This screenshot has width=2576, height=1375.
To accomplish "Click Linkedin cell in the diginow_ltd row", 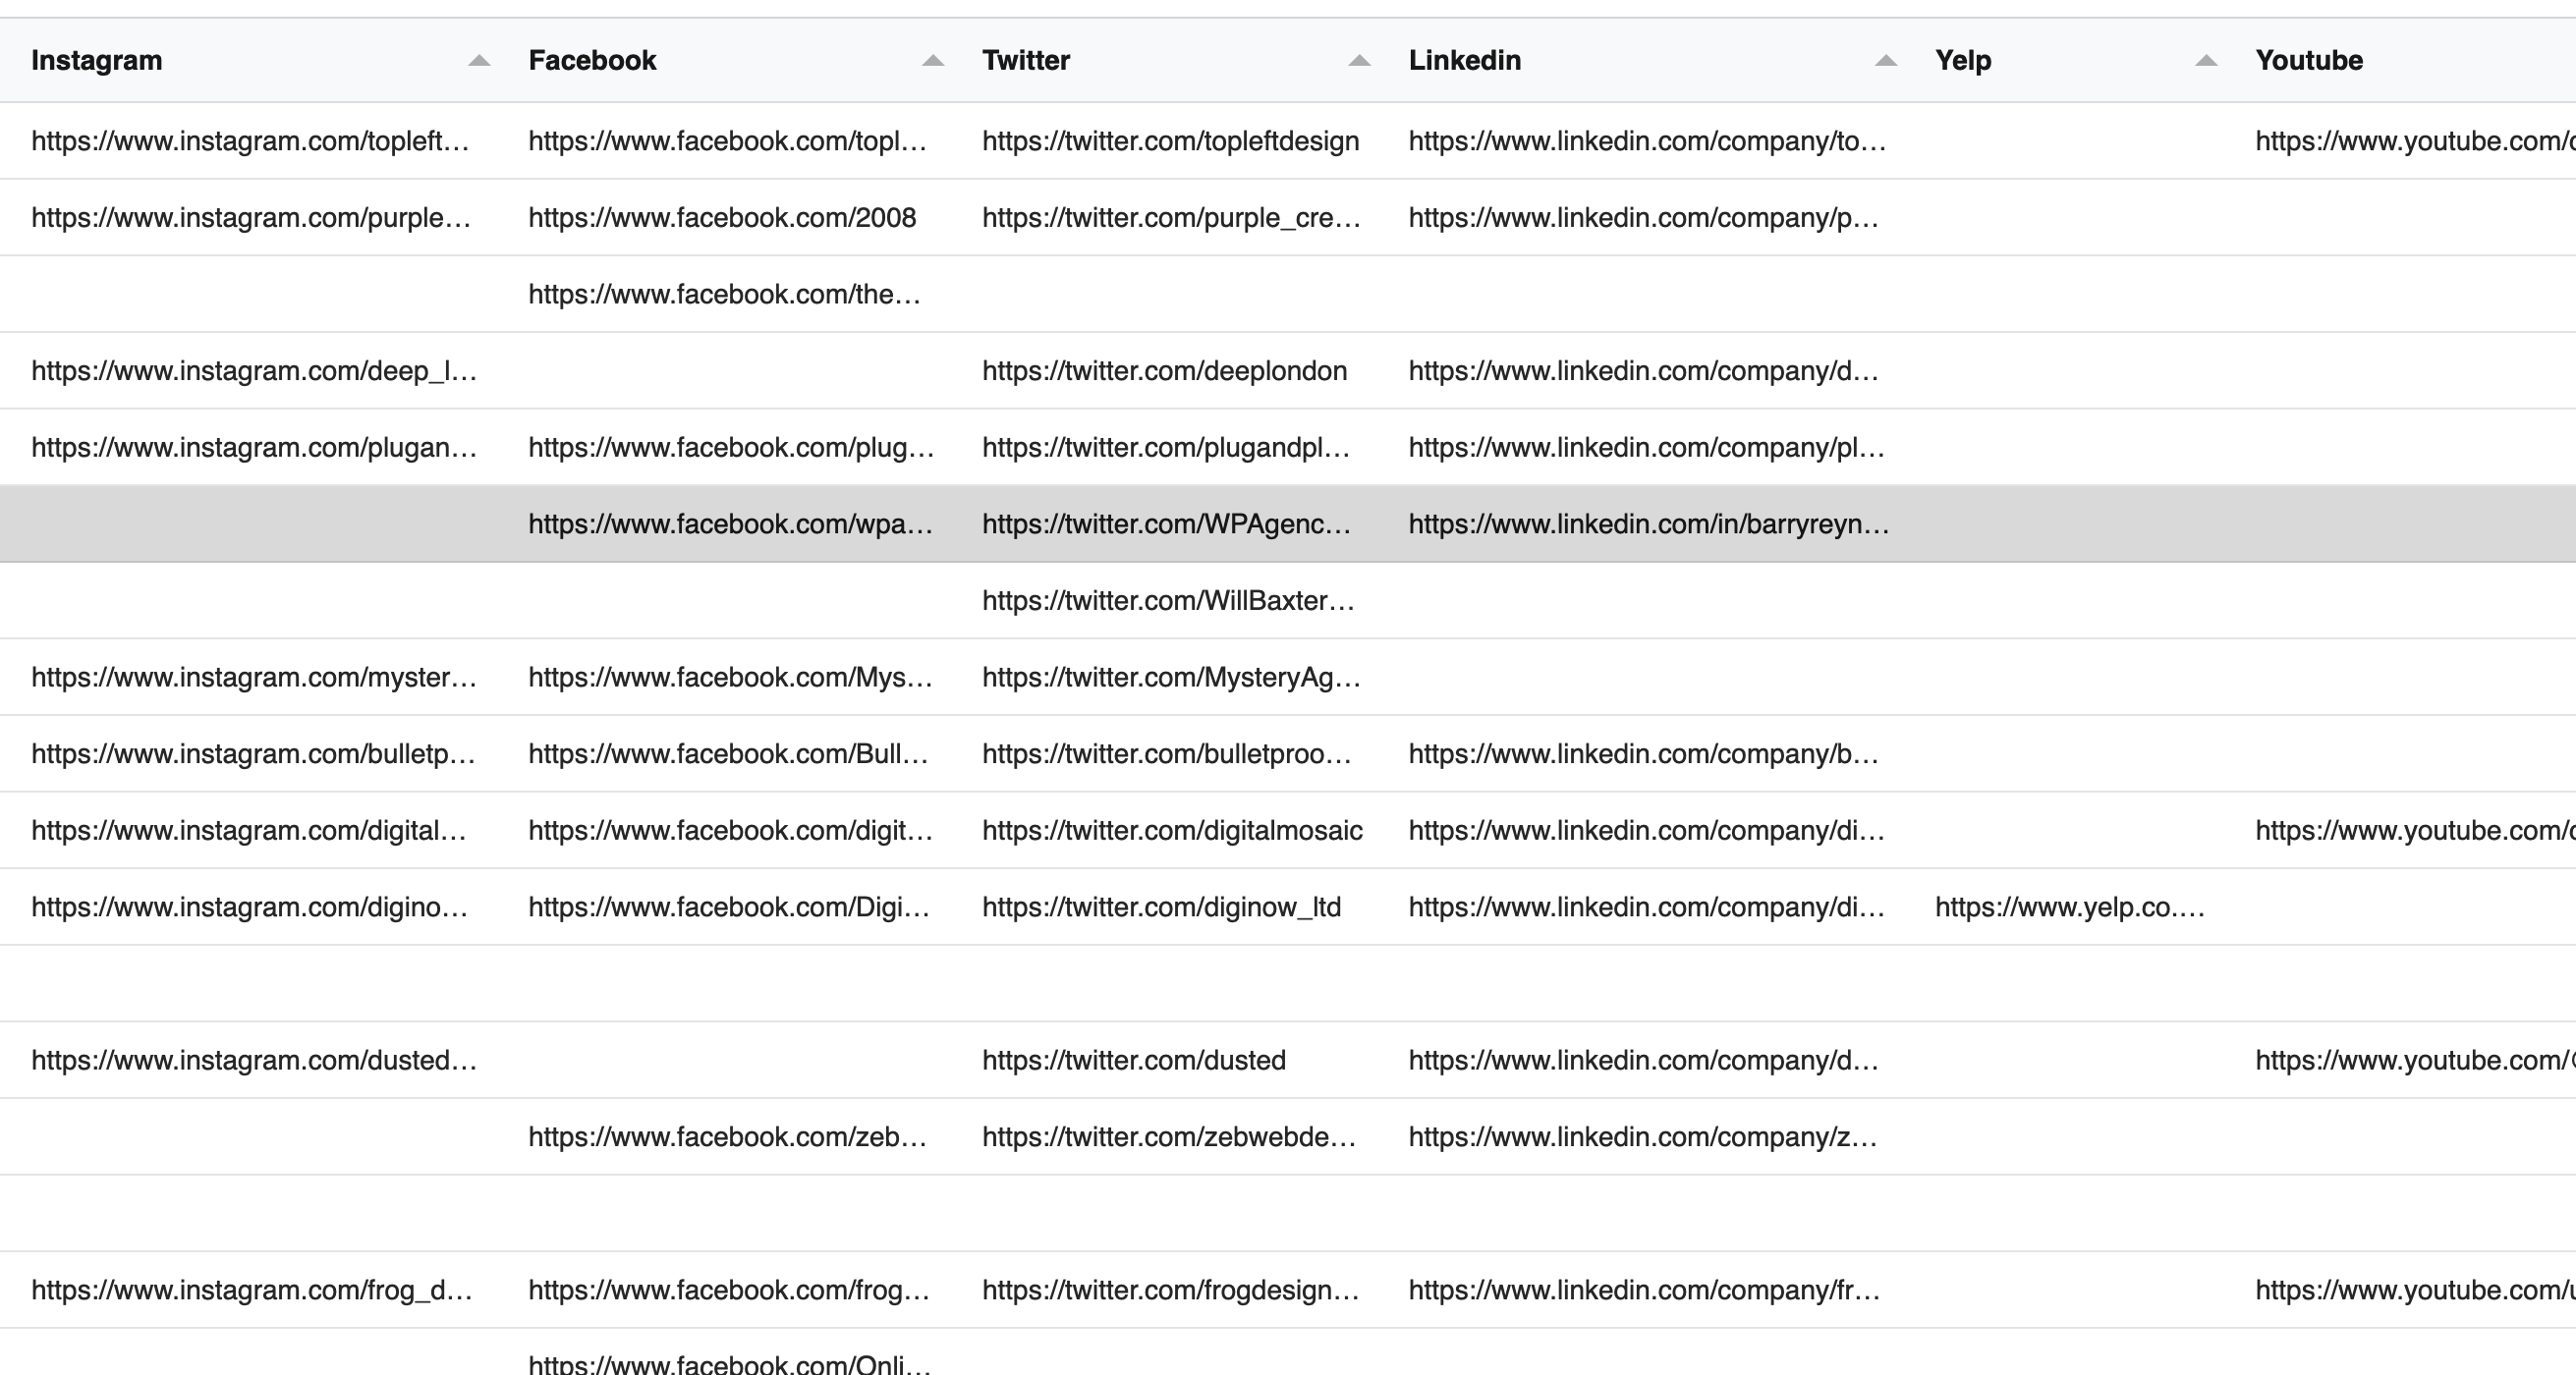I will (1646, 907).
